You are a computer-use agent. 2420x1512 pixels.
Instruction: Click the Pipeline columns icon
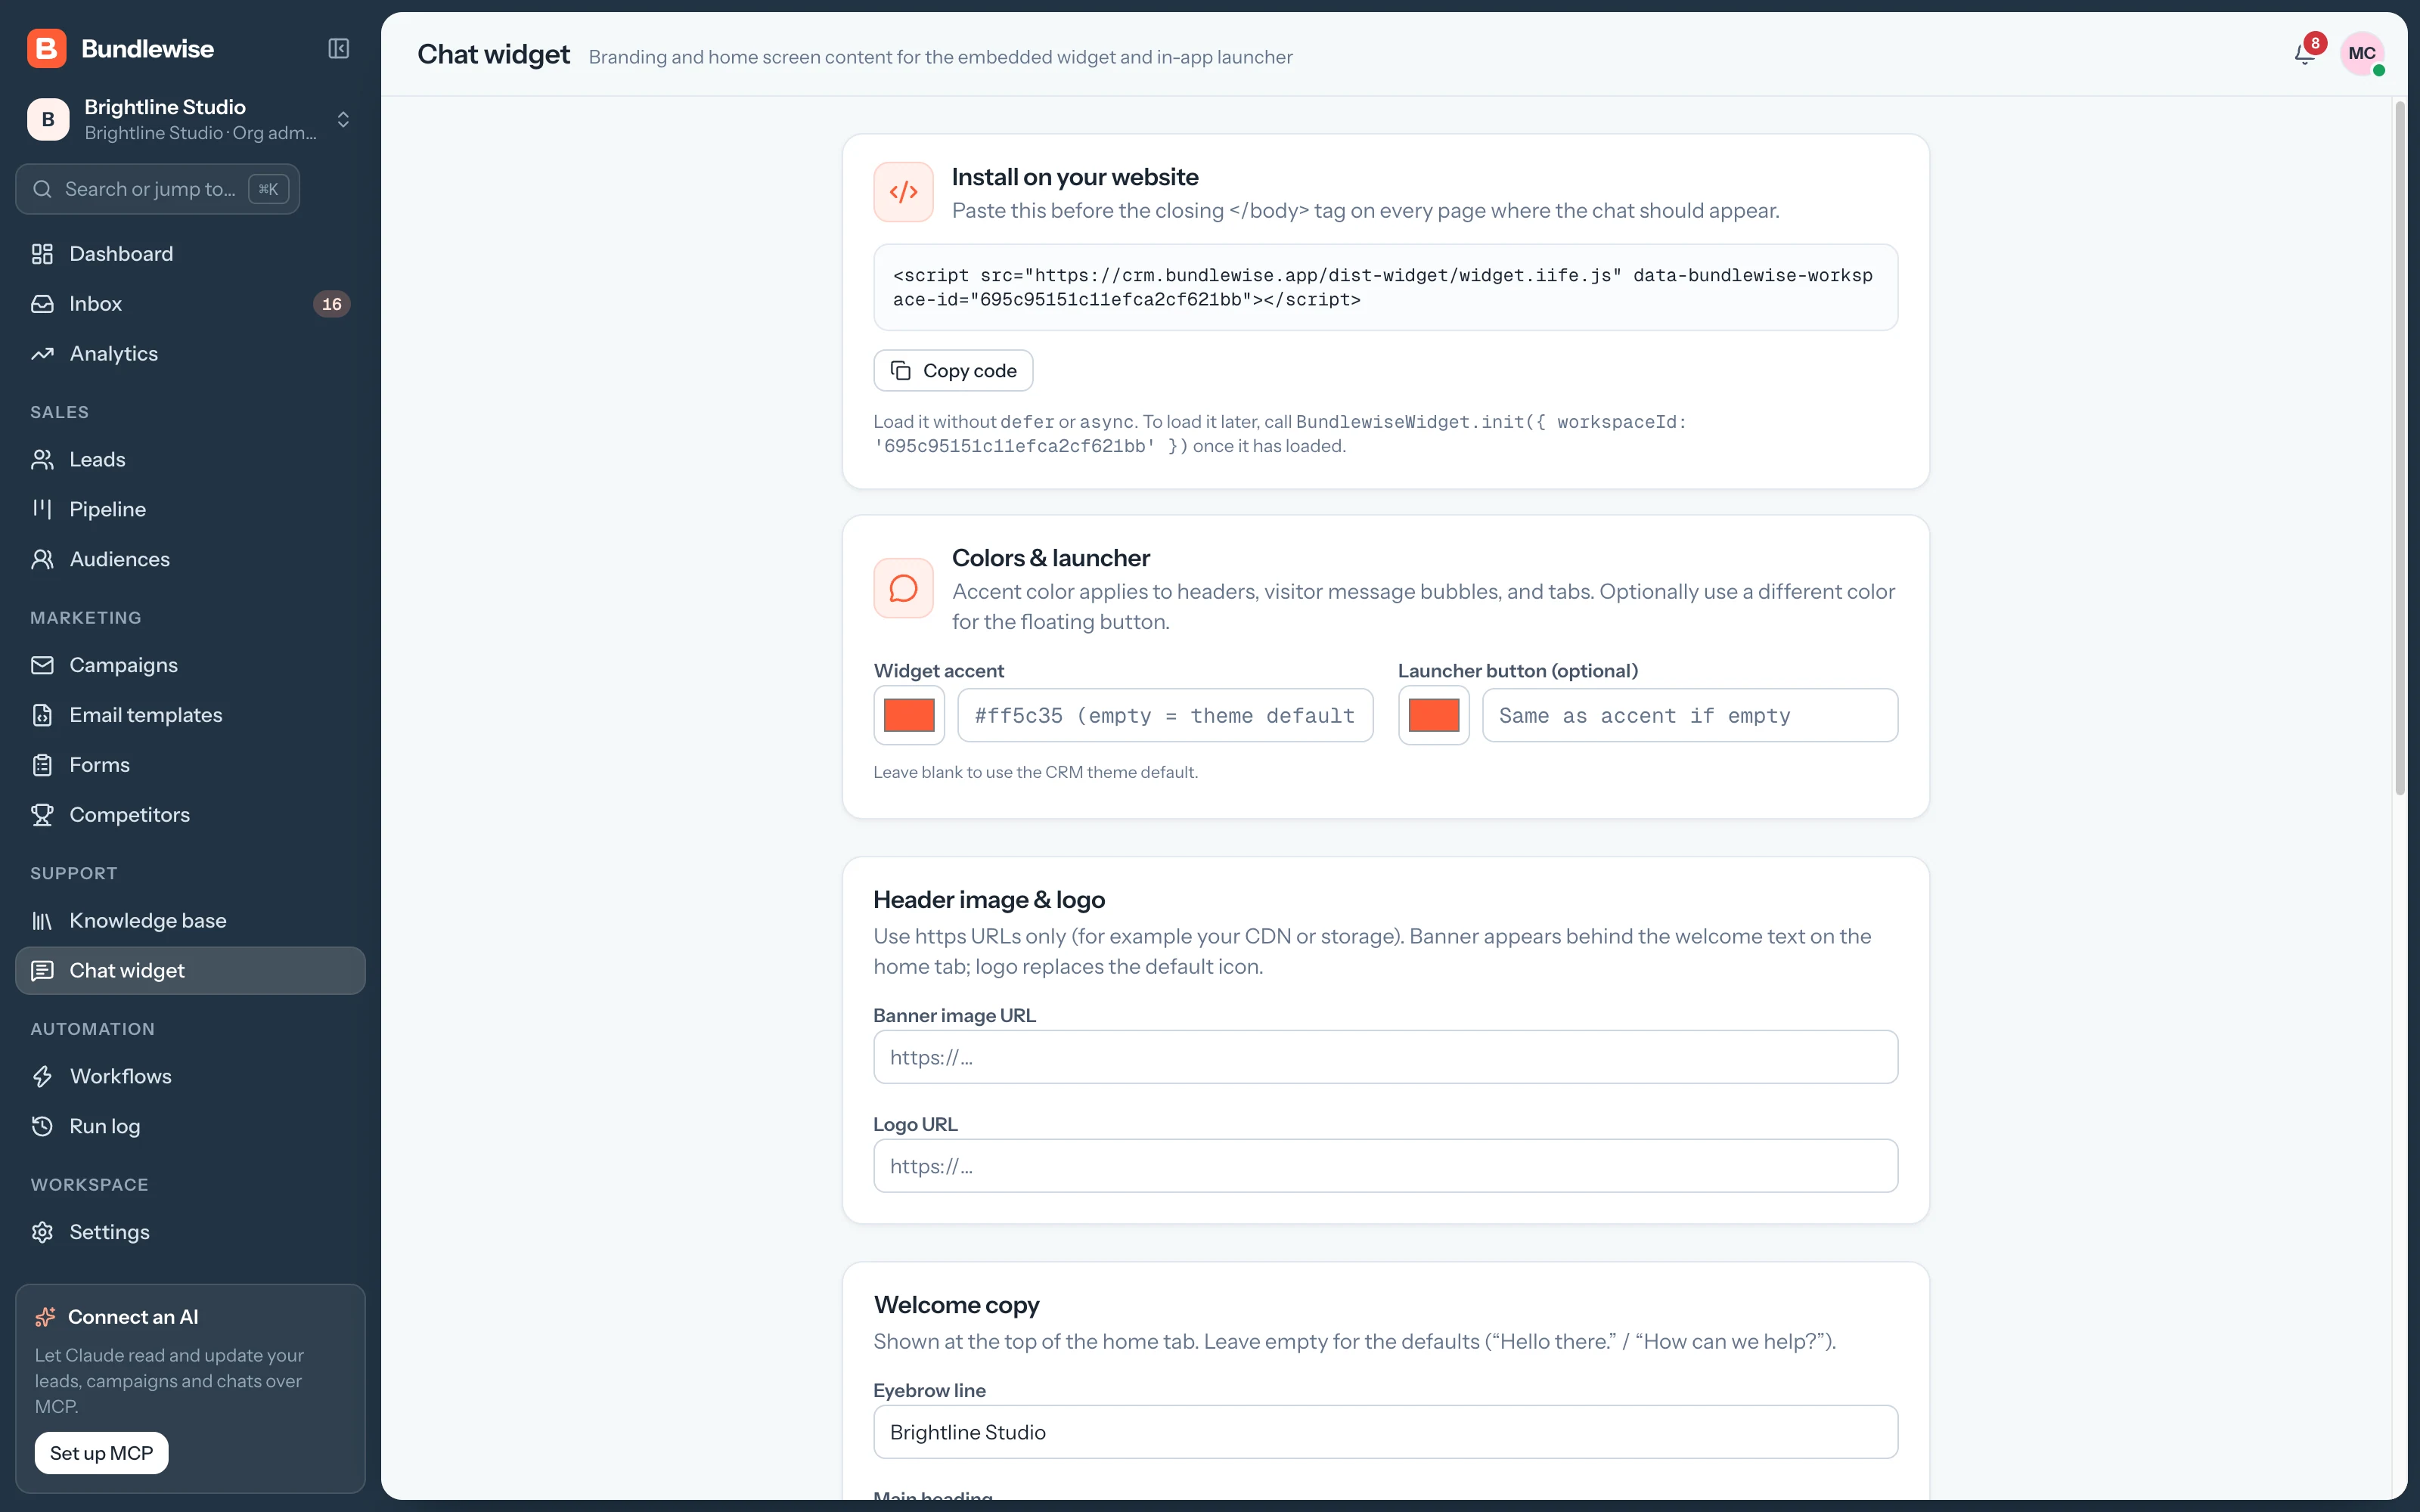coord(42,510)
